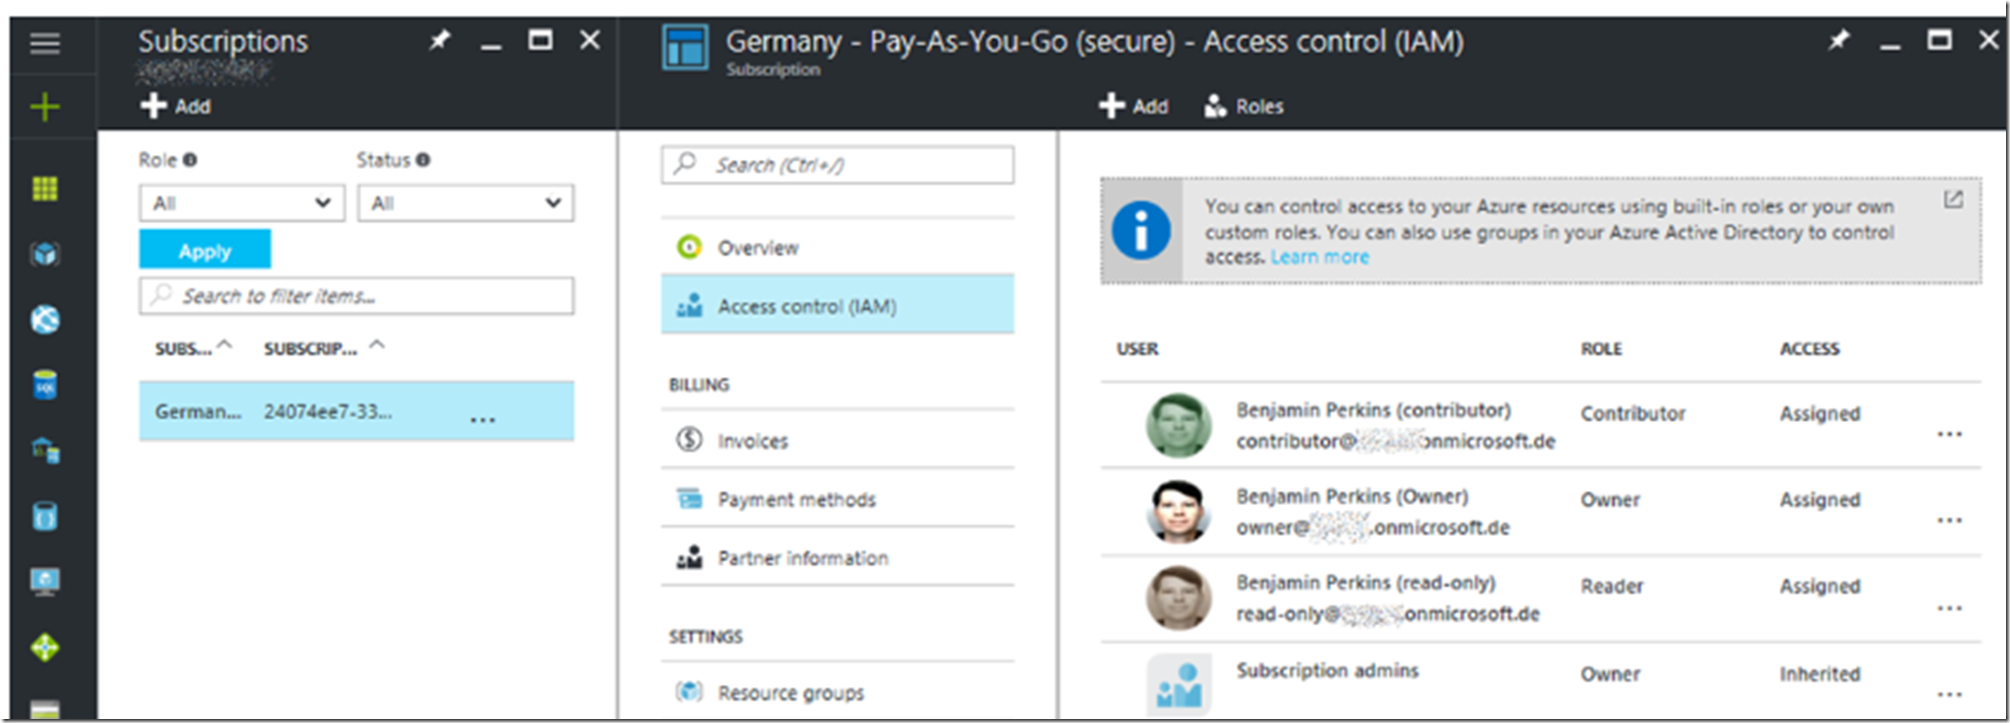Viewport: 2010px width, 723px height.
Task: Click the Status filter info icon
Action: pos(423,160)
